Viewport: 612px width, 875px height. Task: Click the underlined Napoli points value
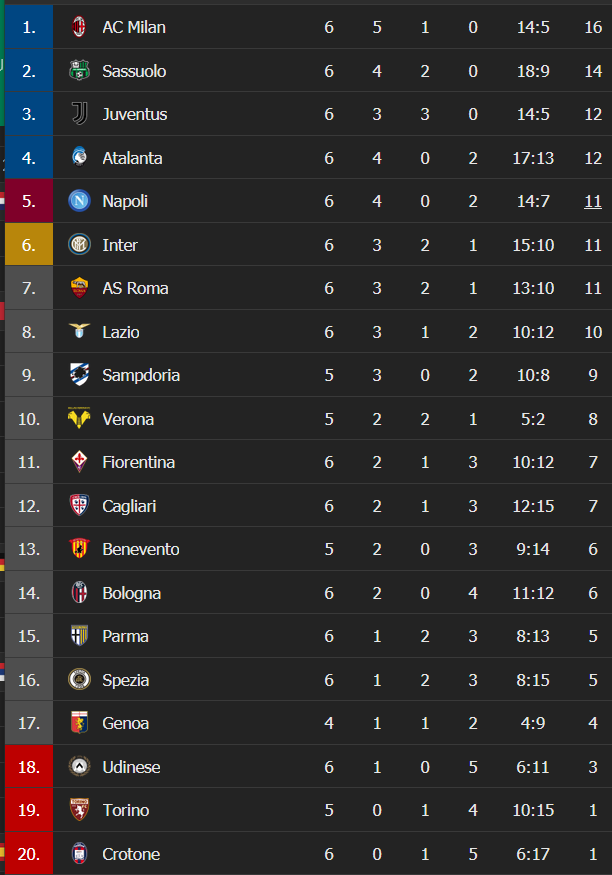pos(593,201)
